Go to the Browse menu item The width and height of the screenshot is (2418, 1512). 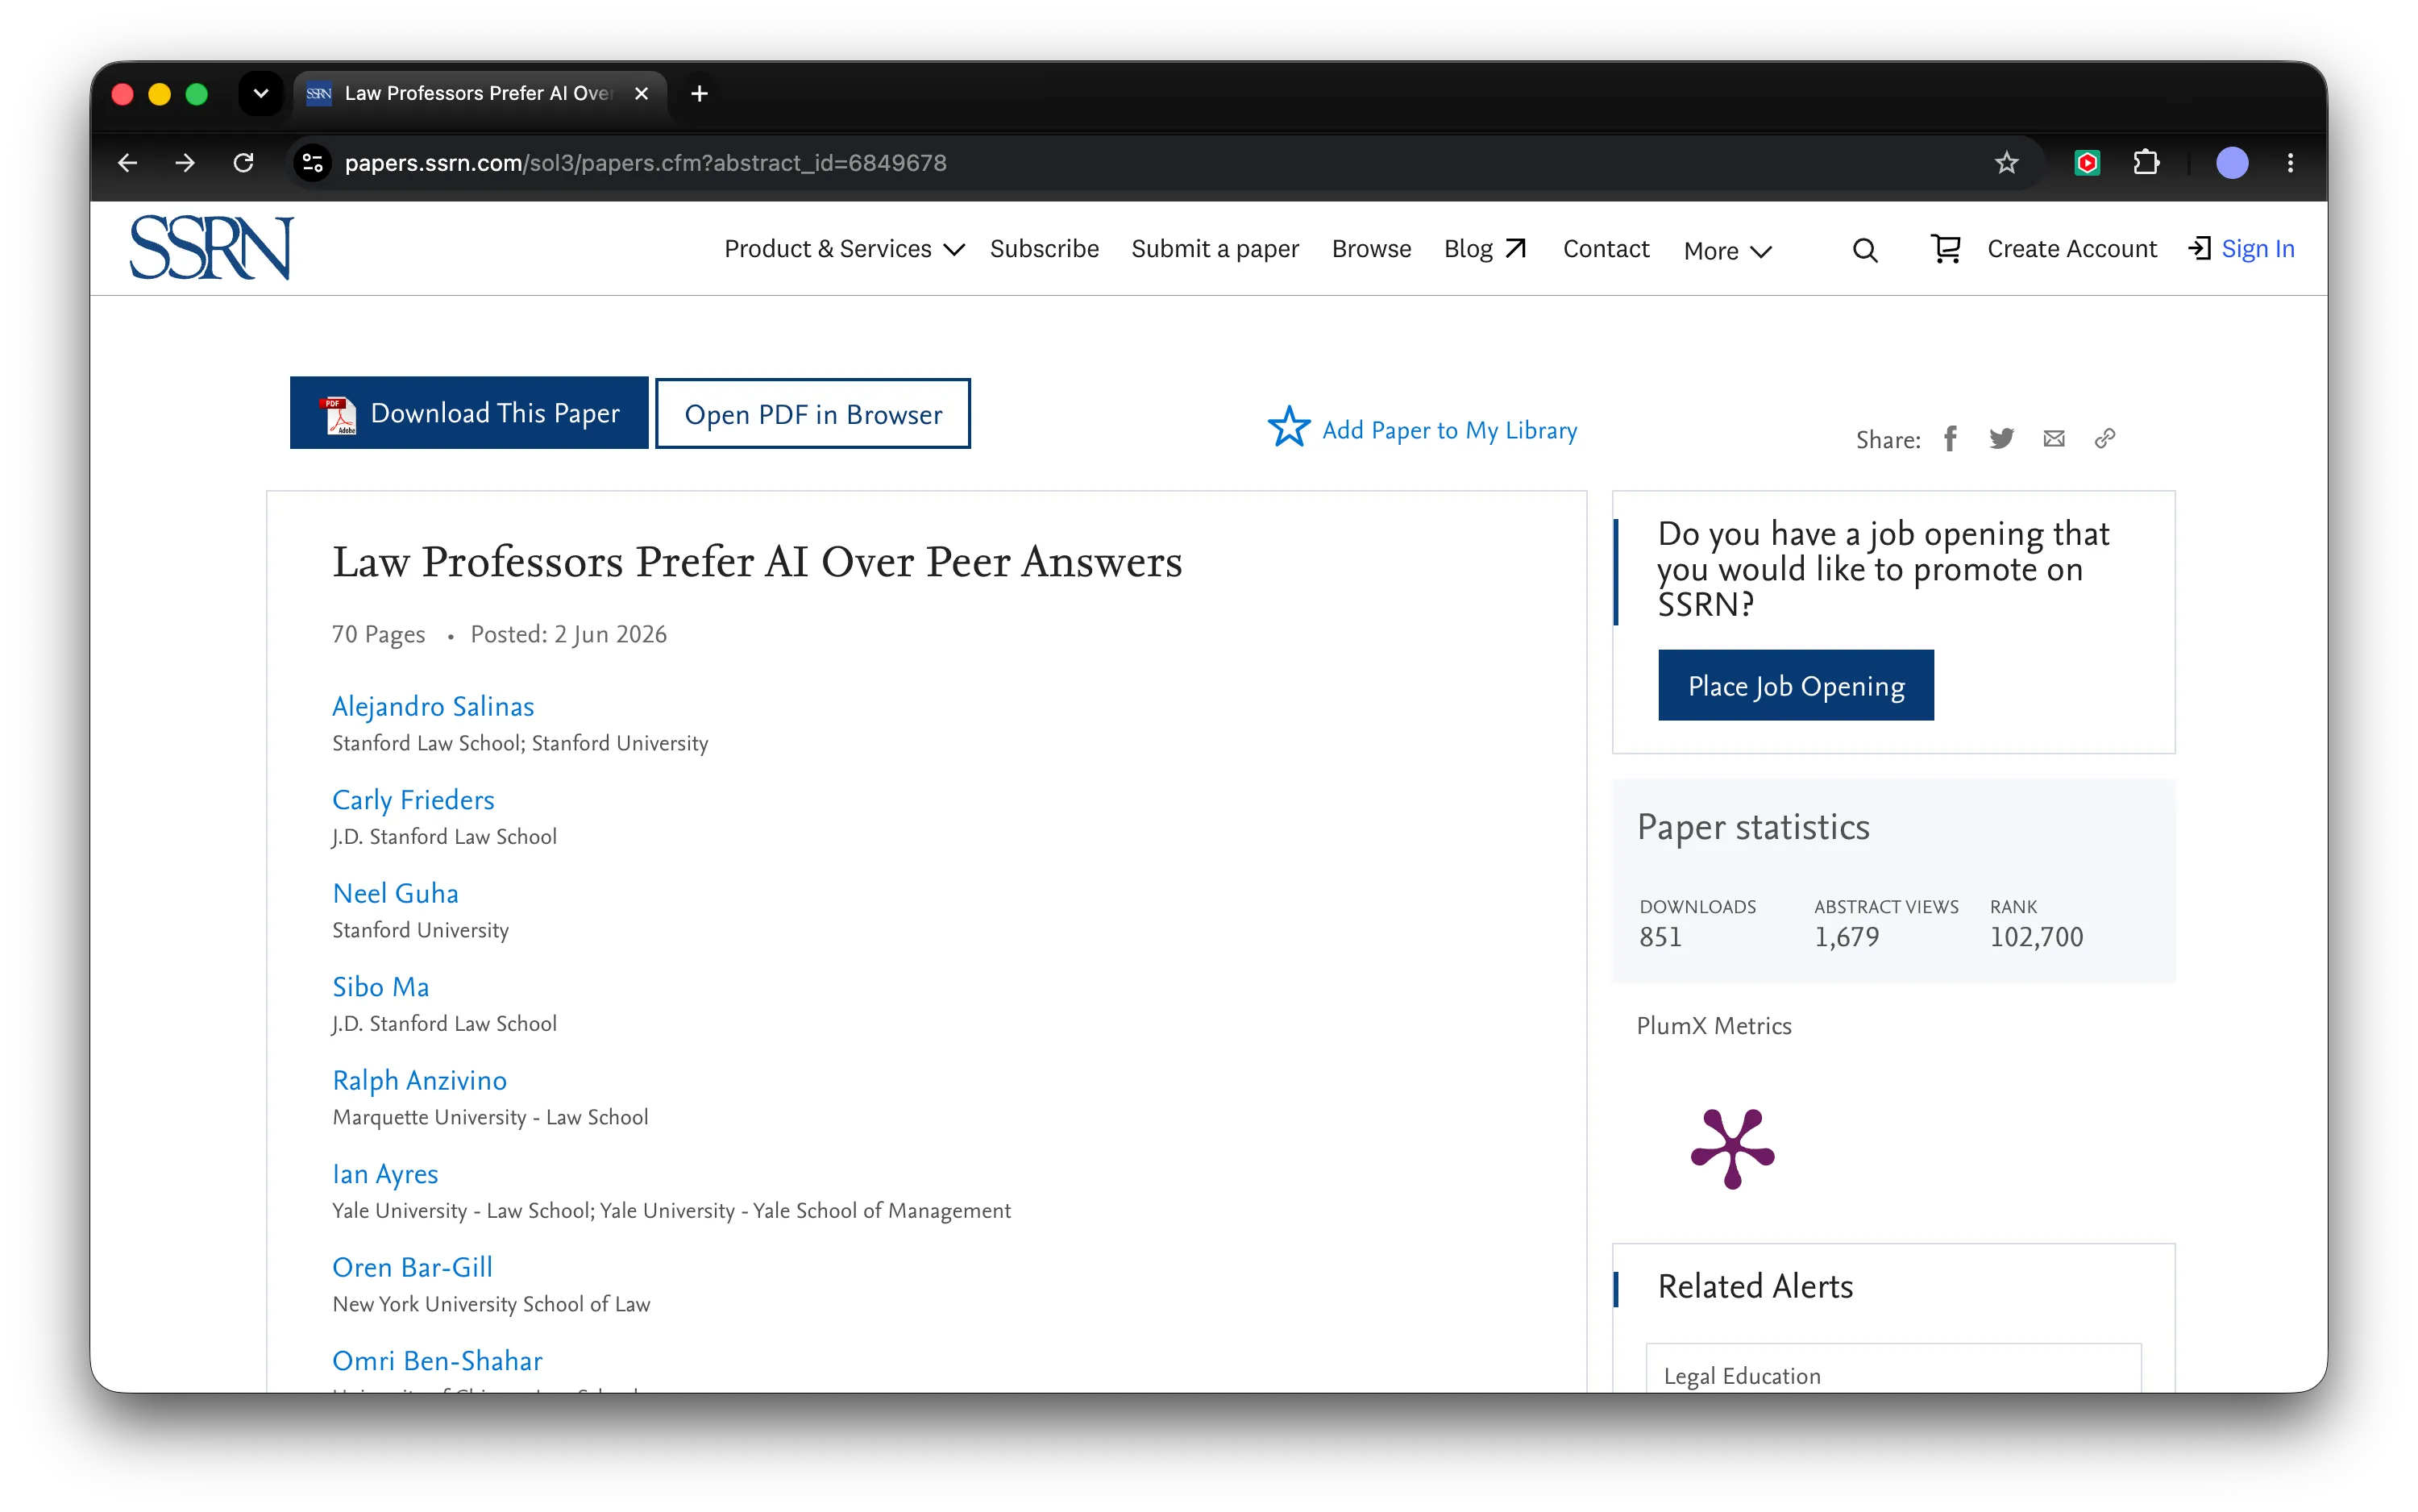click(1371, 249)
